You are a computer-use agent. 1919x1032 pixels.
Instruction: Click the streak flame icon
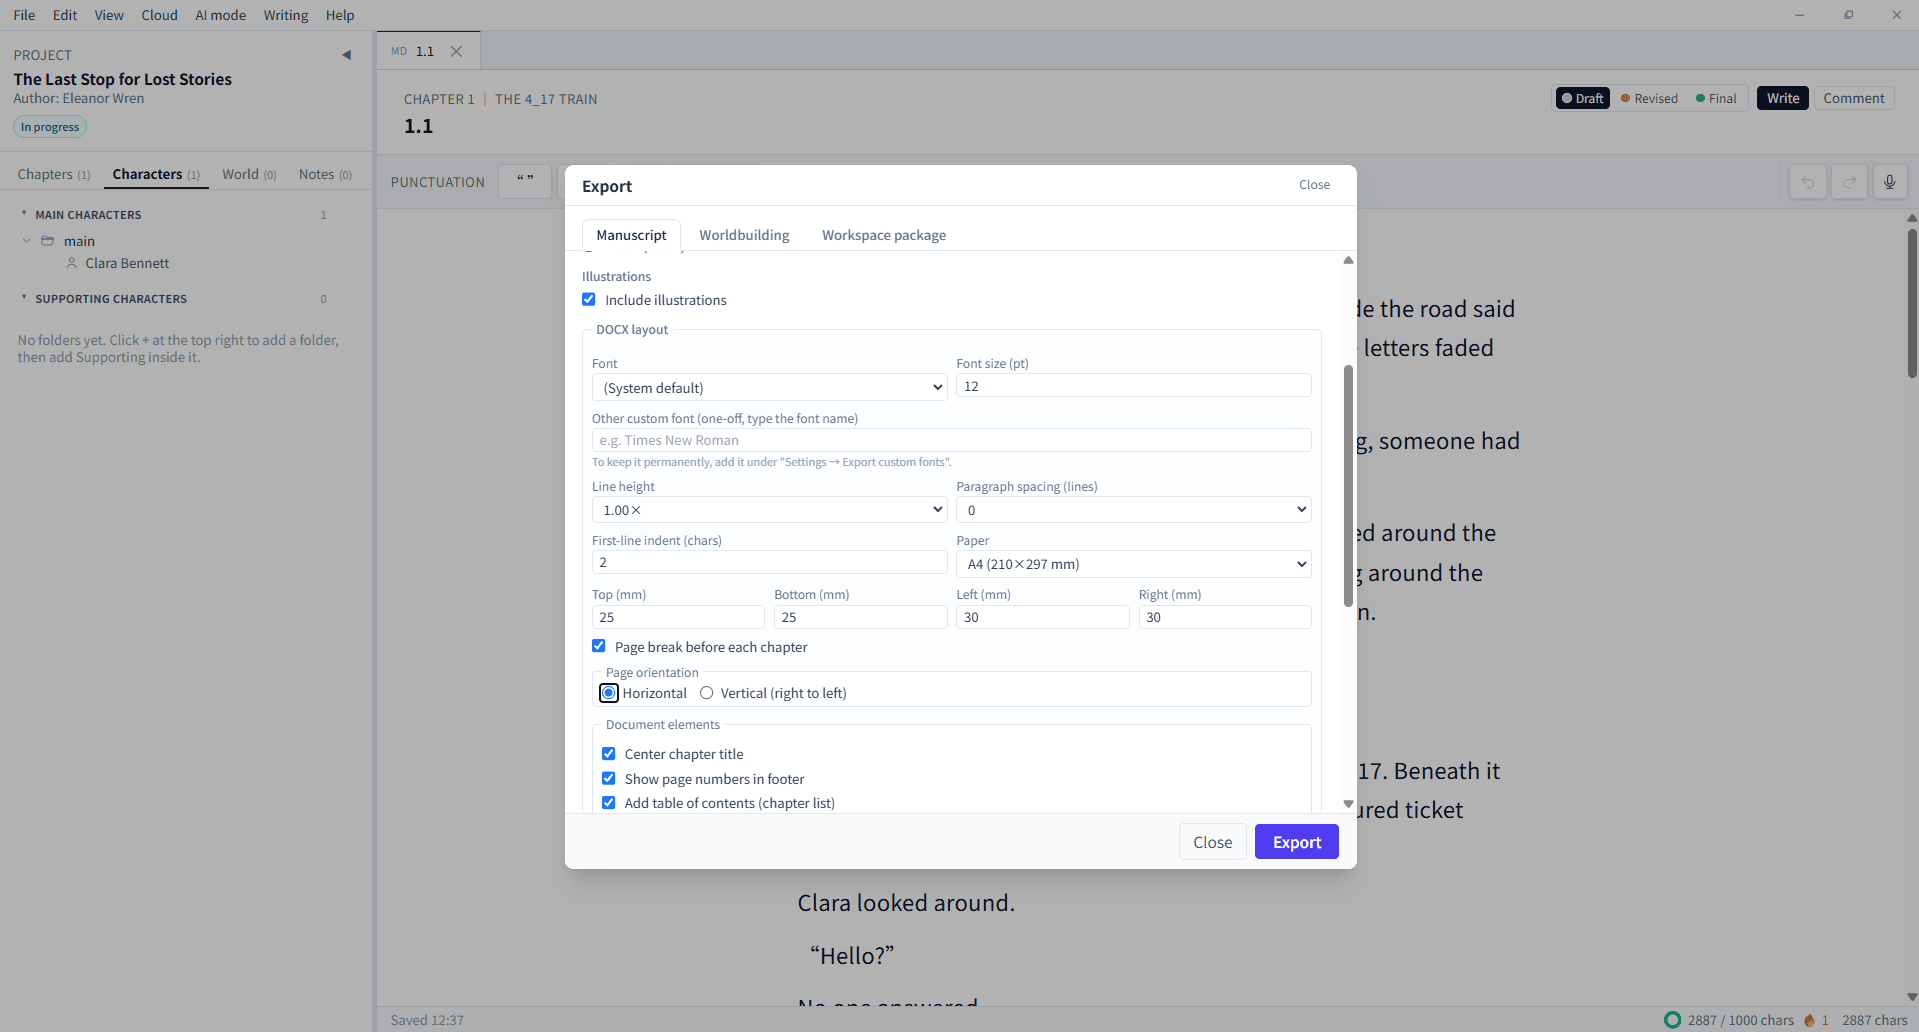pyautogui.click(x=1809, y=1020)
